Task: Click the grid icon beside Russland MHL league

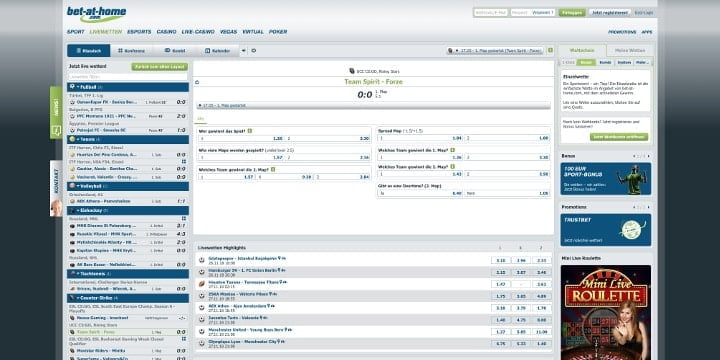Action: pos(184,219)
